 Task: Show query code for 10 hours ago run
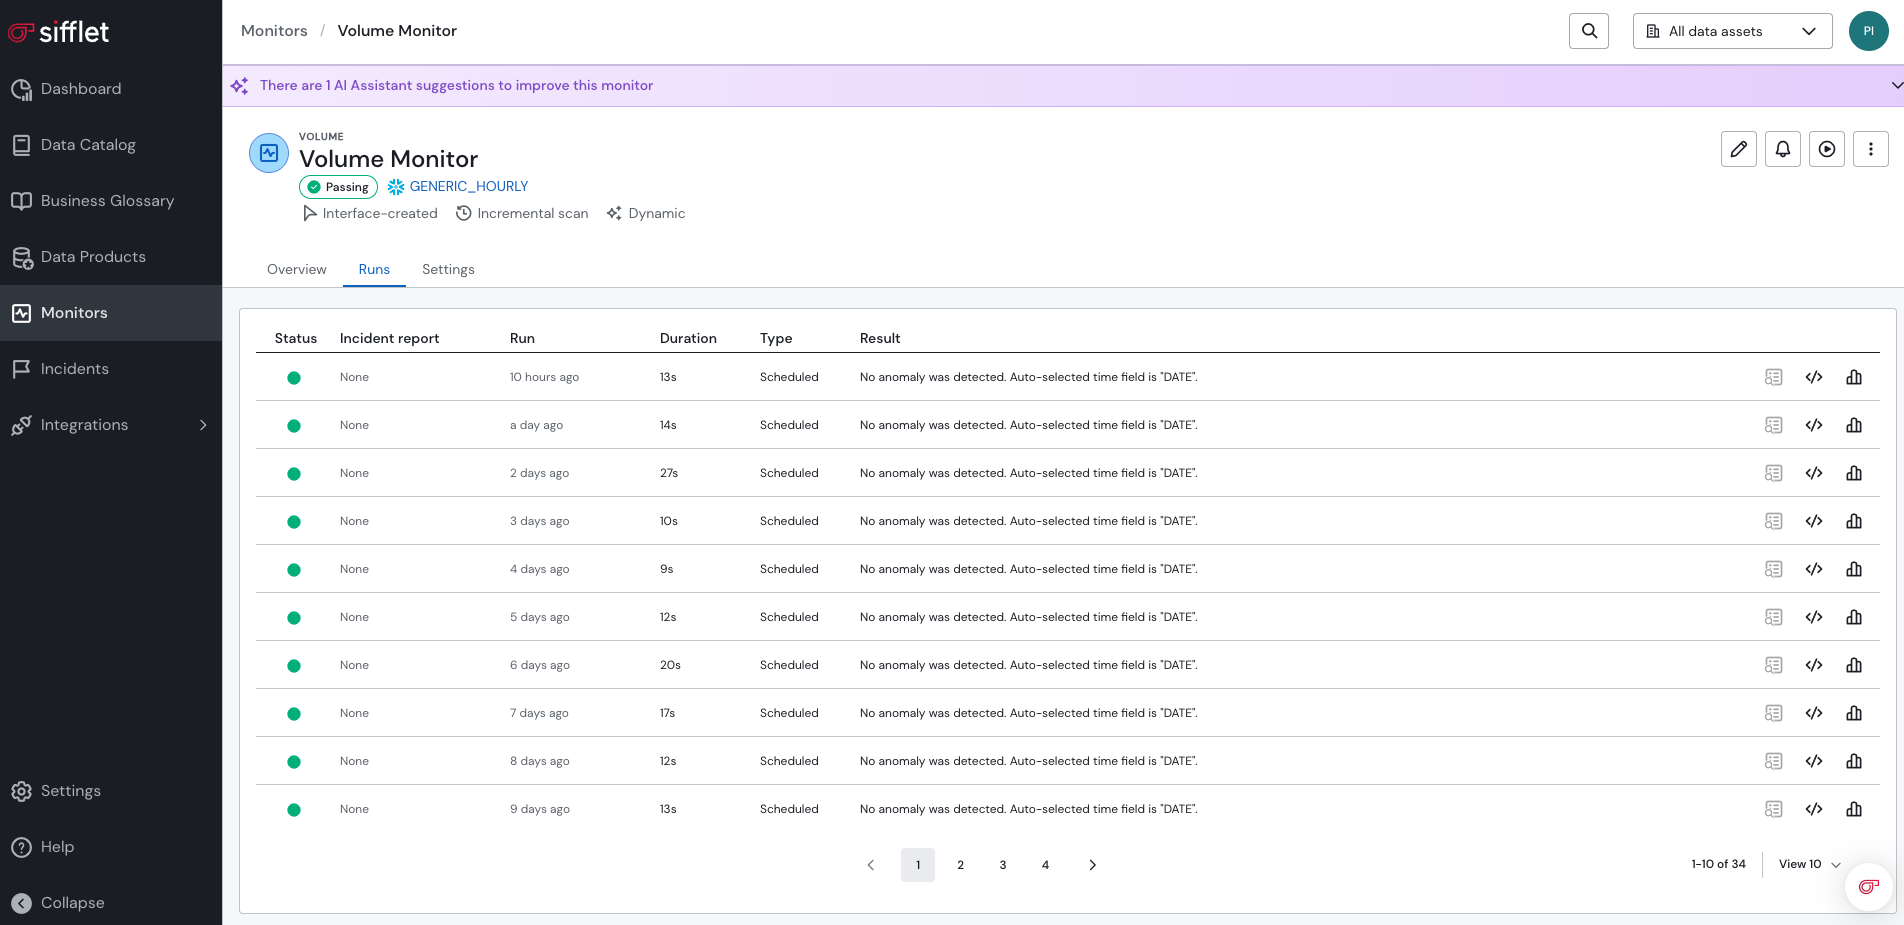pyautogui.click(x=1814, y=377)
